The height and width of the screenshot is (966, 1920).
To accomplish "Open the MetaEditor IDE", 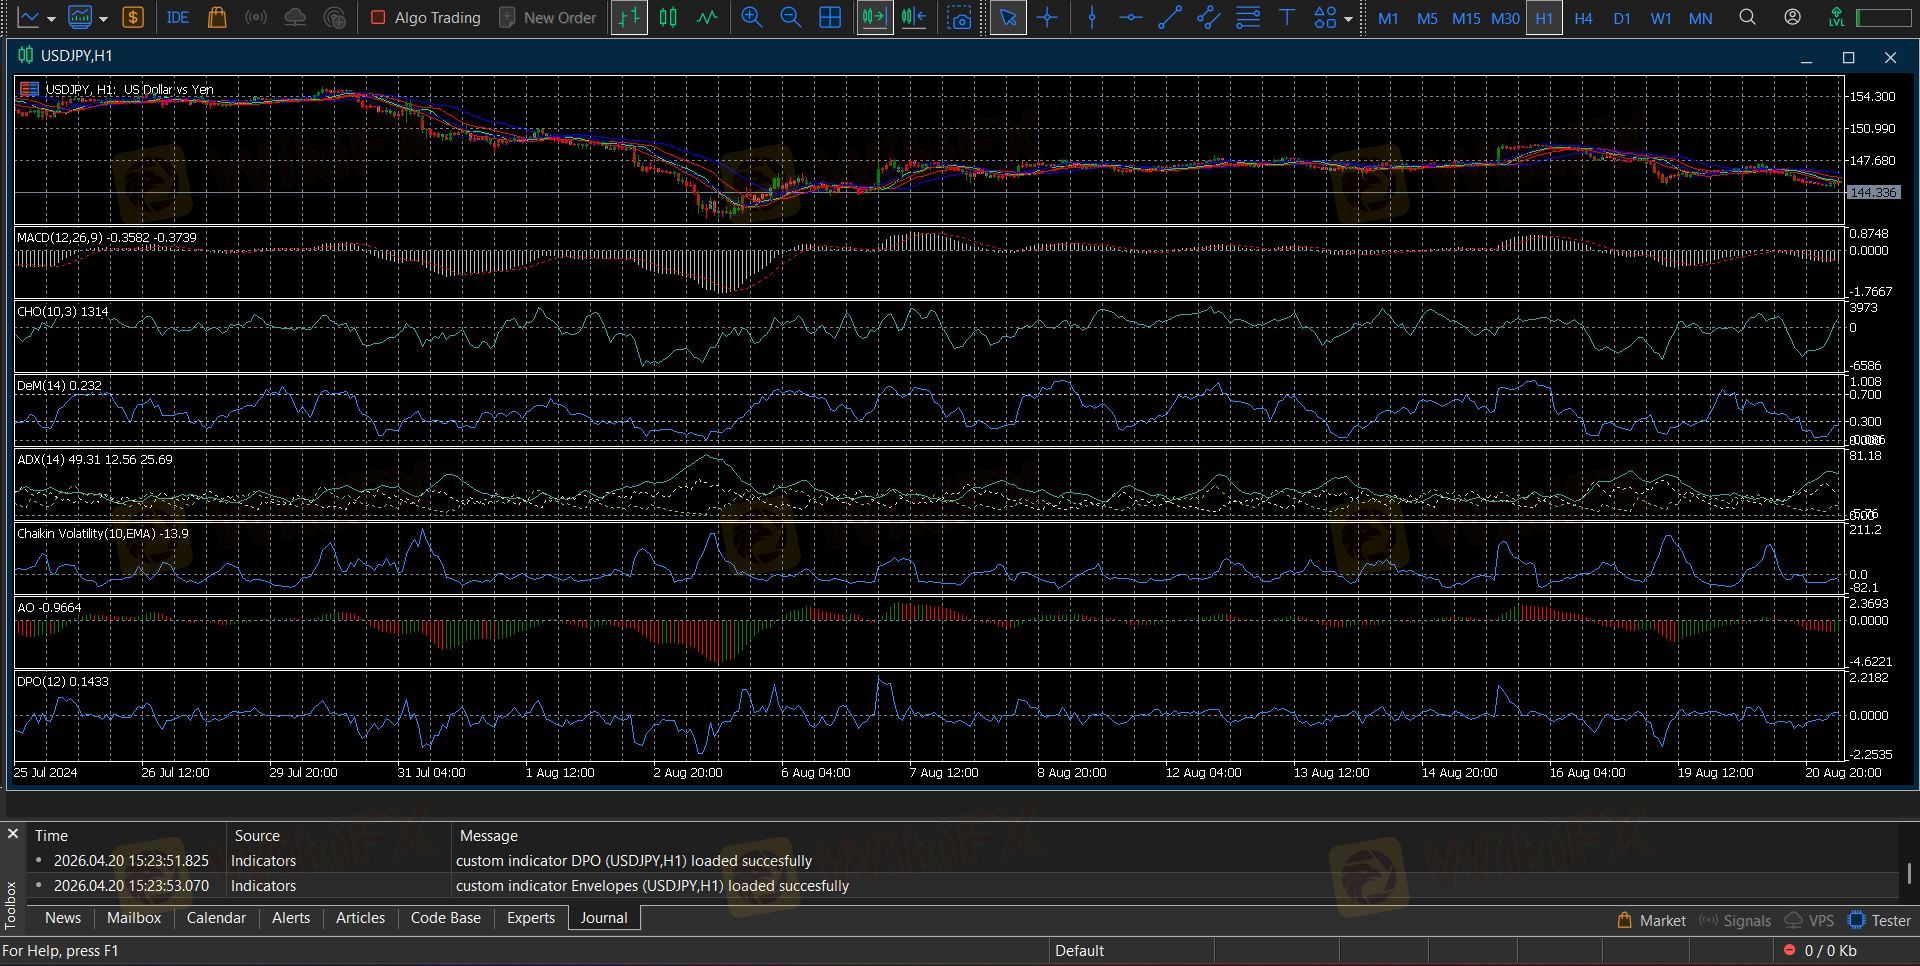I will tap(177, 18).
